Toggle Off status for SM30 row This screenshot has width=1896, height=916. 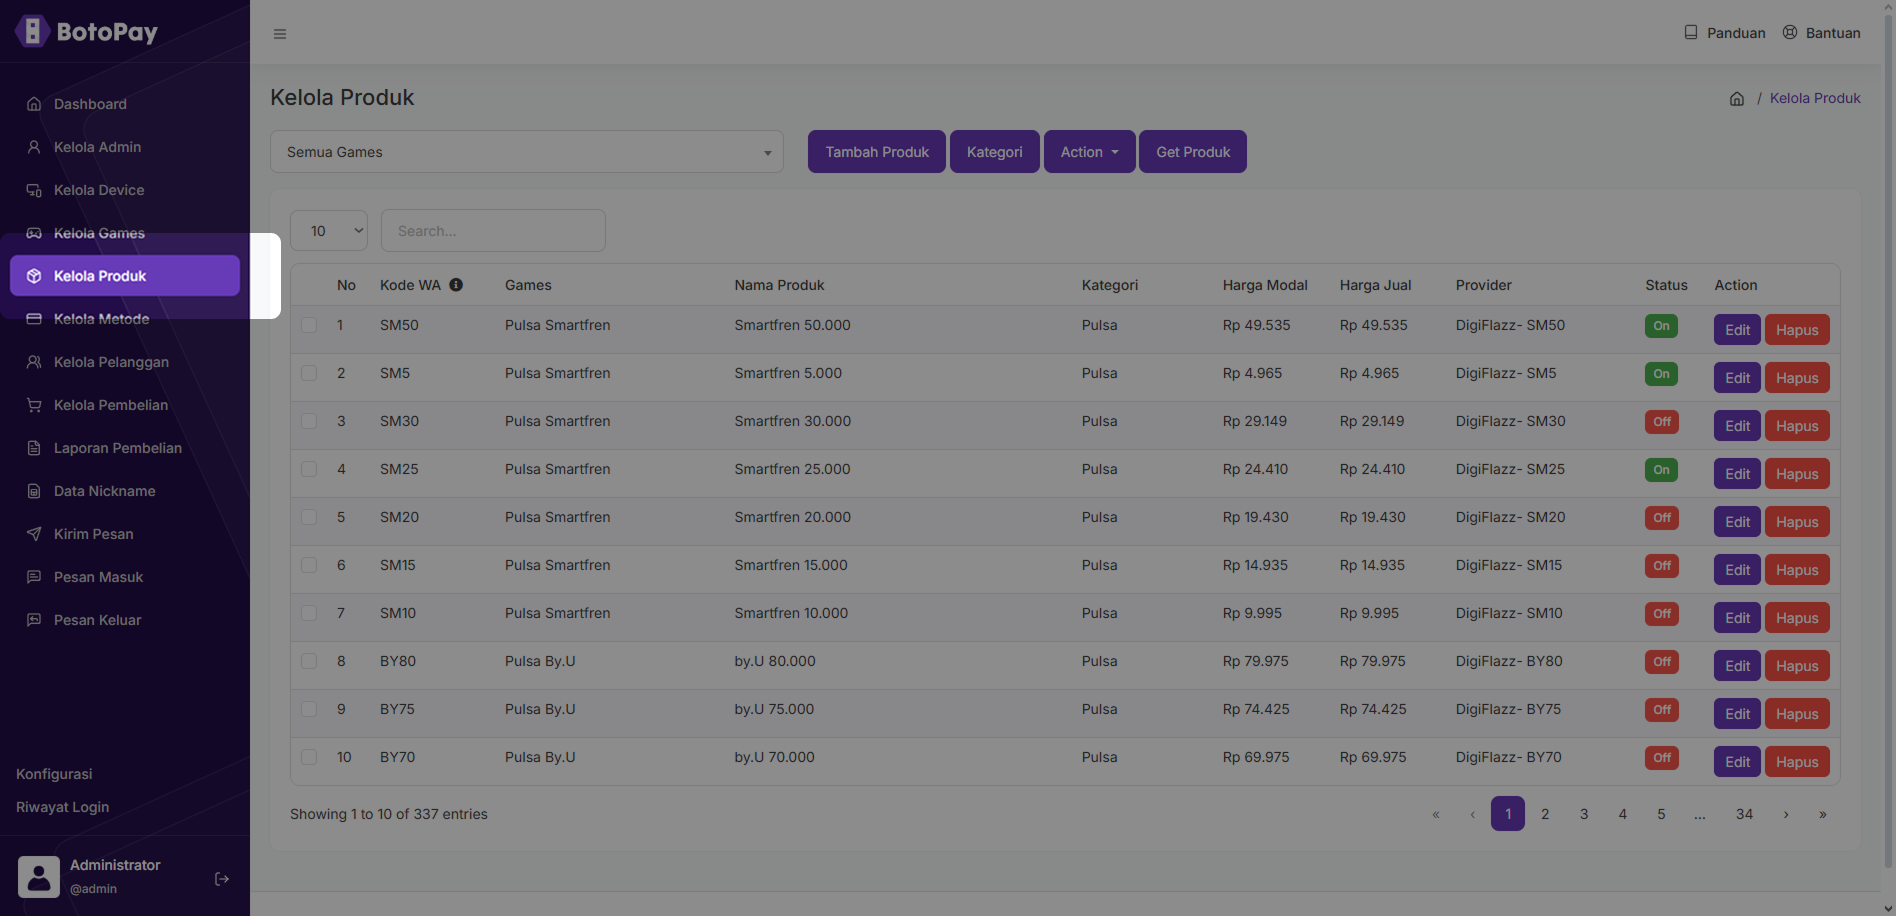[1661, 422]
